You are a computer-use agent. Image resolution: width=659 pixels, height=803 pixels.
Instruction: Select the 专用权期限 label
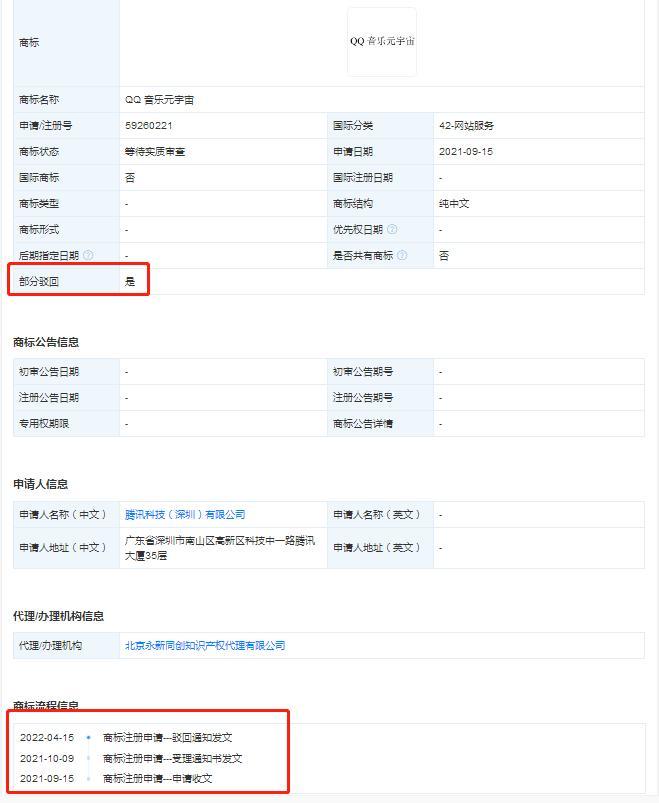(44, 424)
